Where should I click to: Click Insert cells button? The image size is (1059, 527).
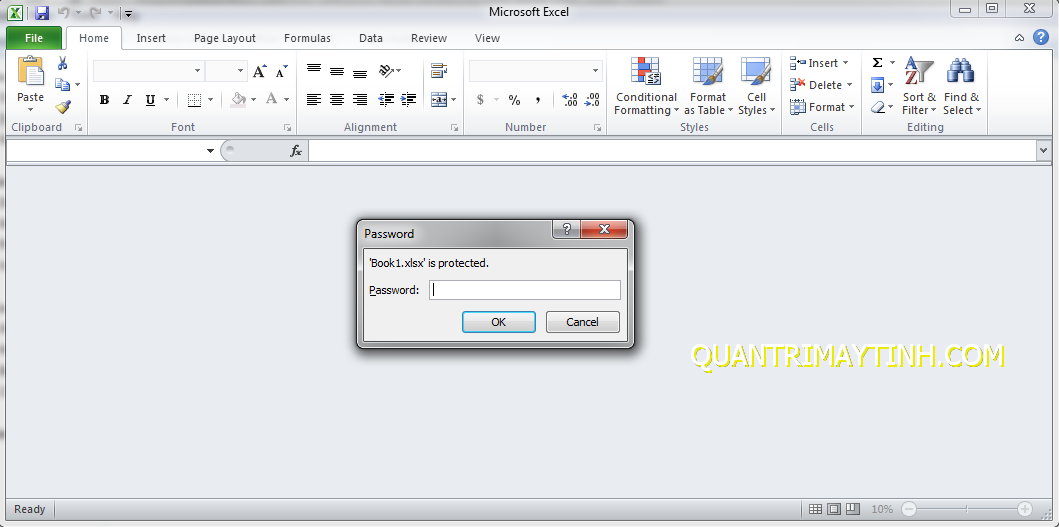tap(819, 63)
